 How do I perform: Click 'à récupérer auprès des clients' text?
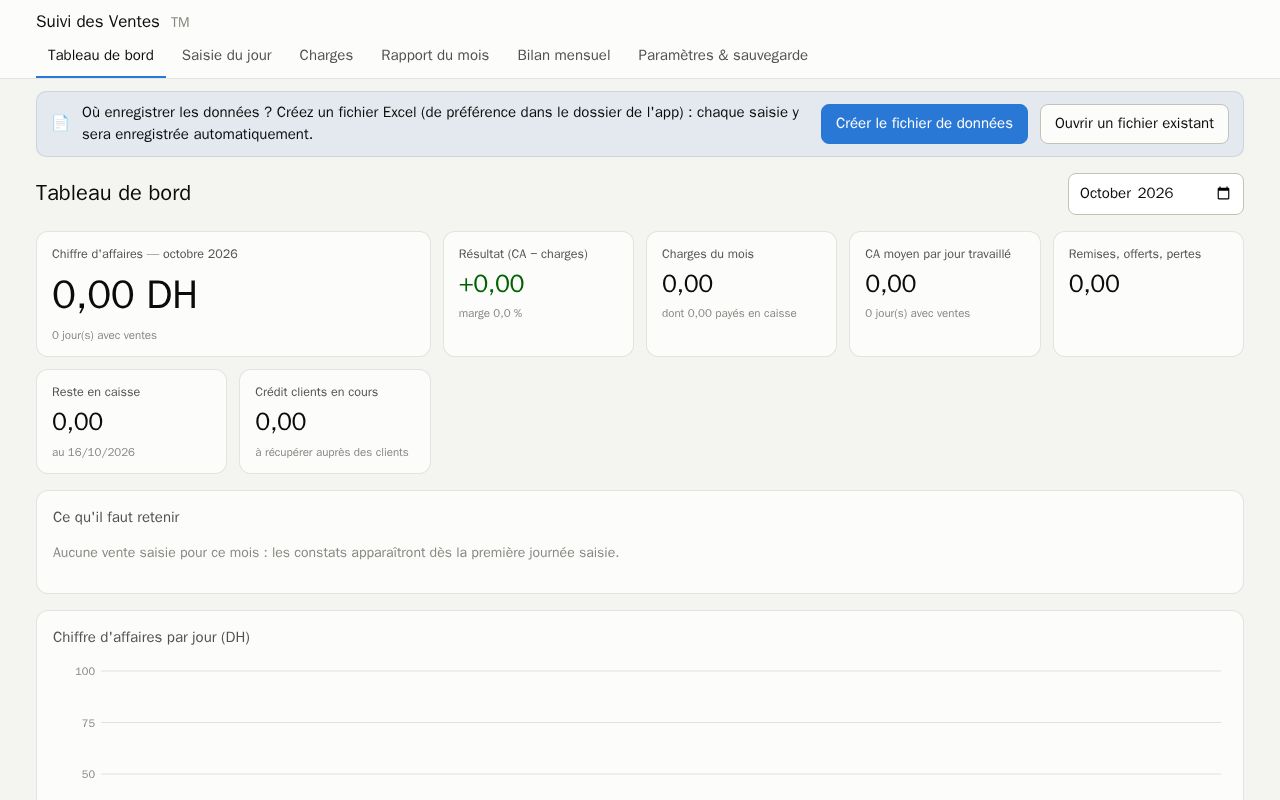click(332, 452)
